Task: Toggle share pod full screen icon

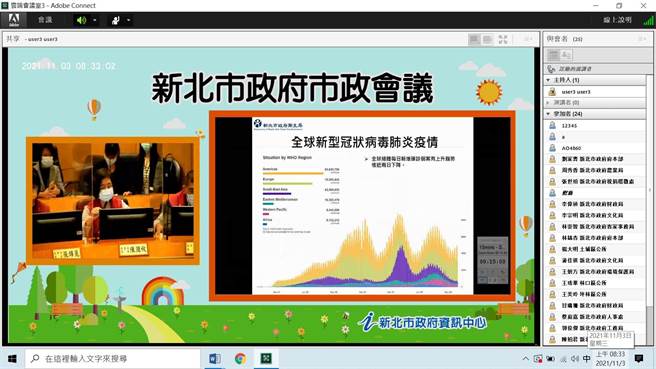Action: click(x=503, y=39)
